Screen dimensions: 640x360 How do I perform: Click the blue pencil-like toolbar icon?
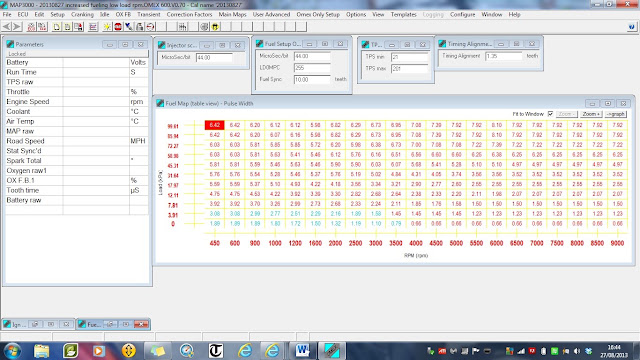click(x=129, y=27)
